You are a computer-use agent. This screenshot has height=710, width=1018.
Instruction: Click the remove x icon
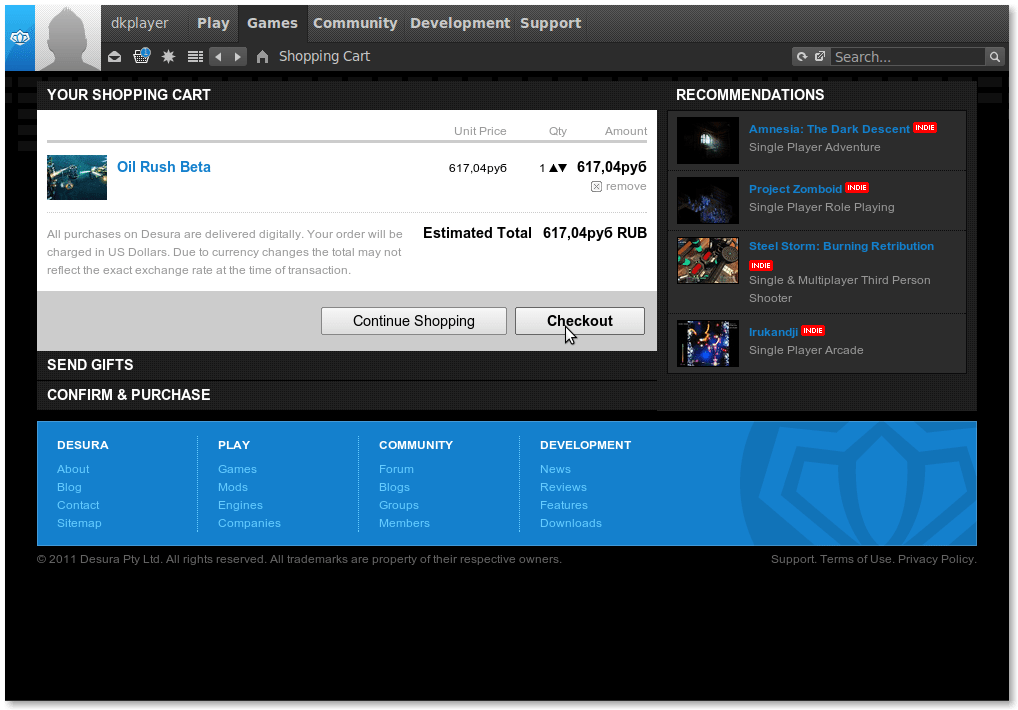(x=596, y=187)
